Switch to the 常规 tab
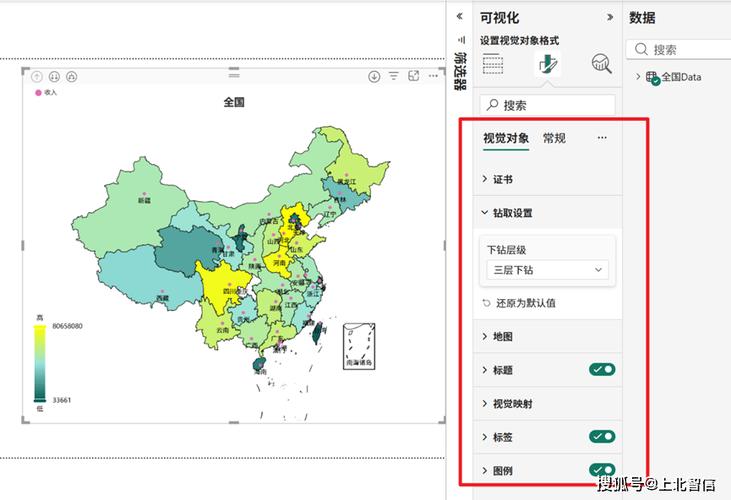Image resolution: width=731 pixels, height=500 pixels. [x=554, y=138]
